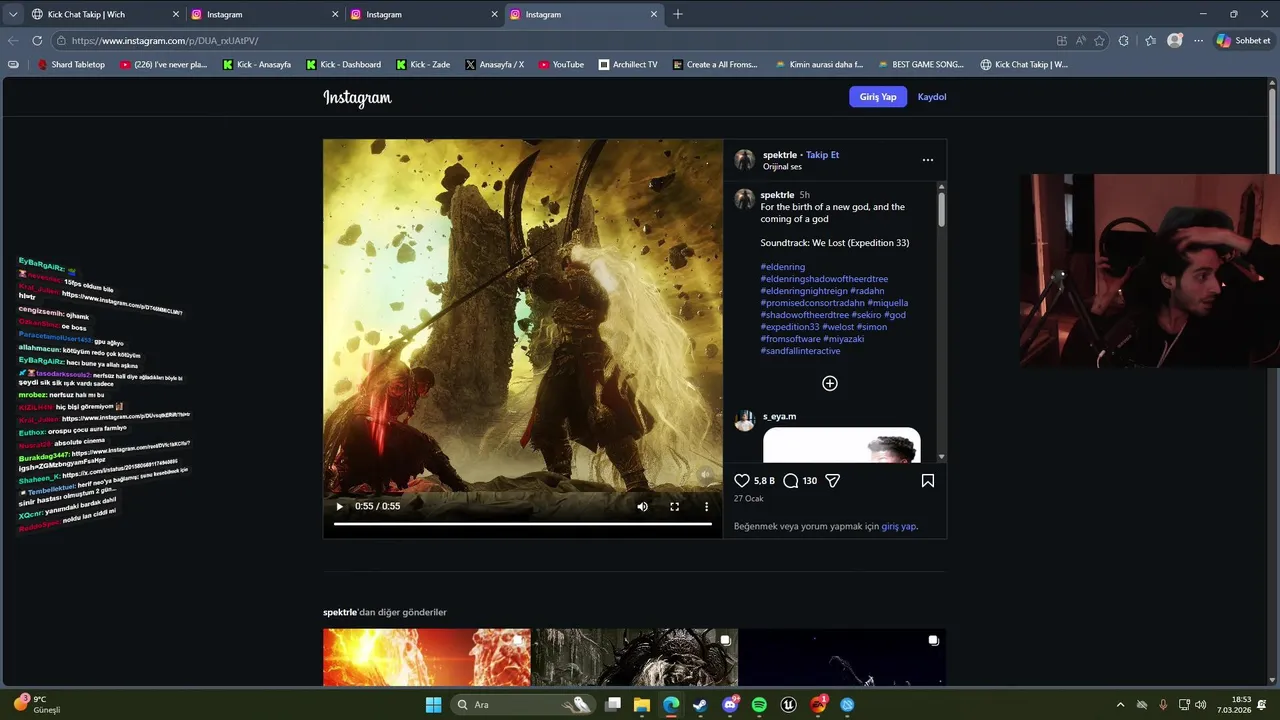1280x720 pixels.
Task: Open the browser's Settings and more menu
Action: click(x=1198, y=41)
